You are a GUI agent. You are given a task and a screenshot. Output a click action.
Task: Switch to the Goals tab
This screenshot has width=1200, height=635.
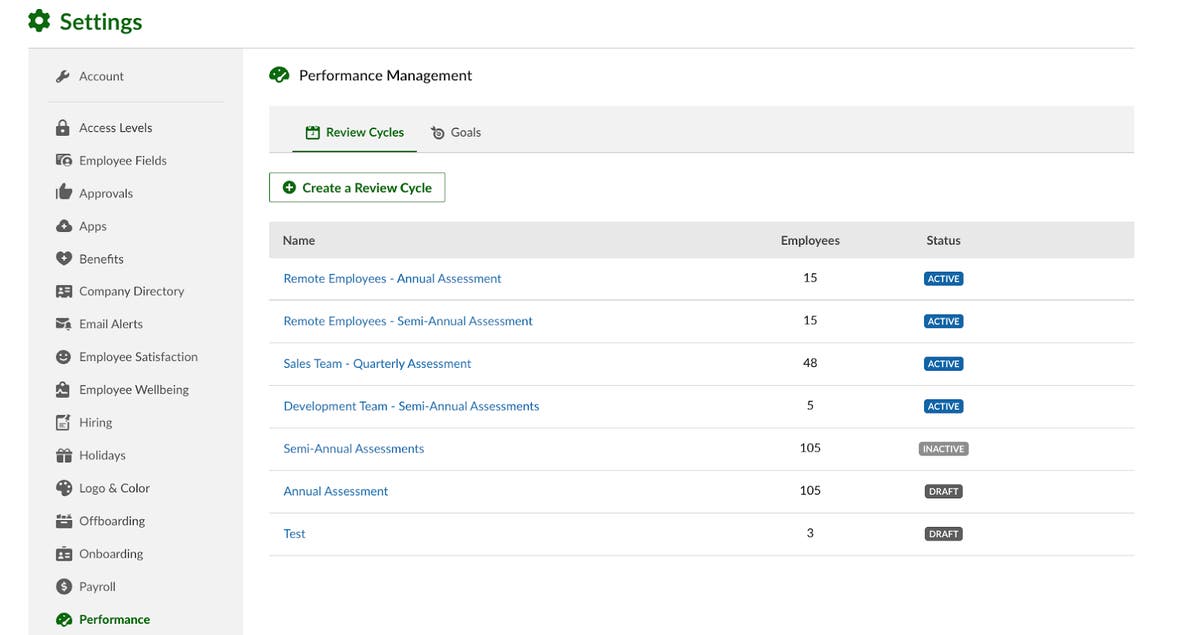point(456,131)
